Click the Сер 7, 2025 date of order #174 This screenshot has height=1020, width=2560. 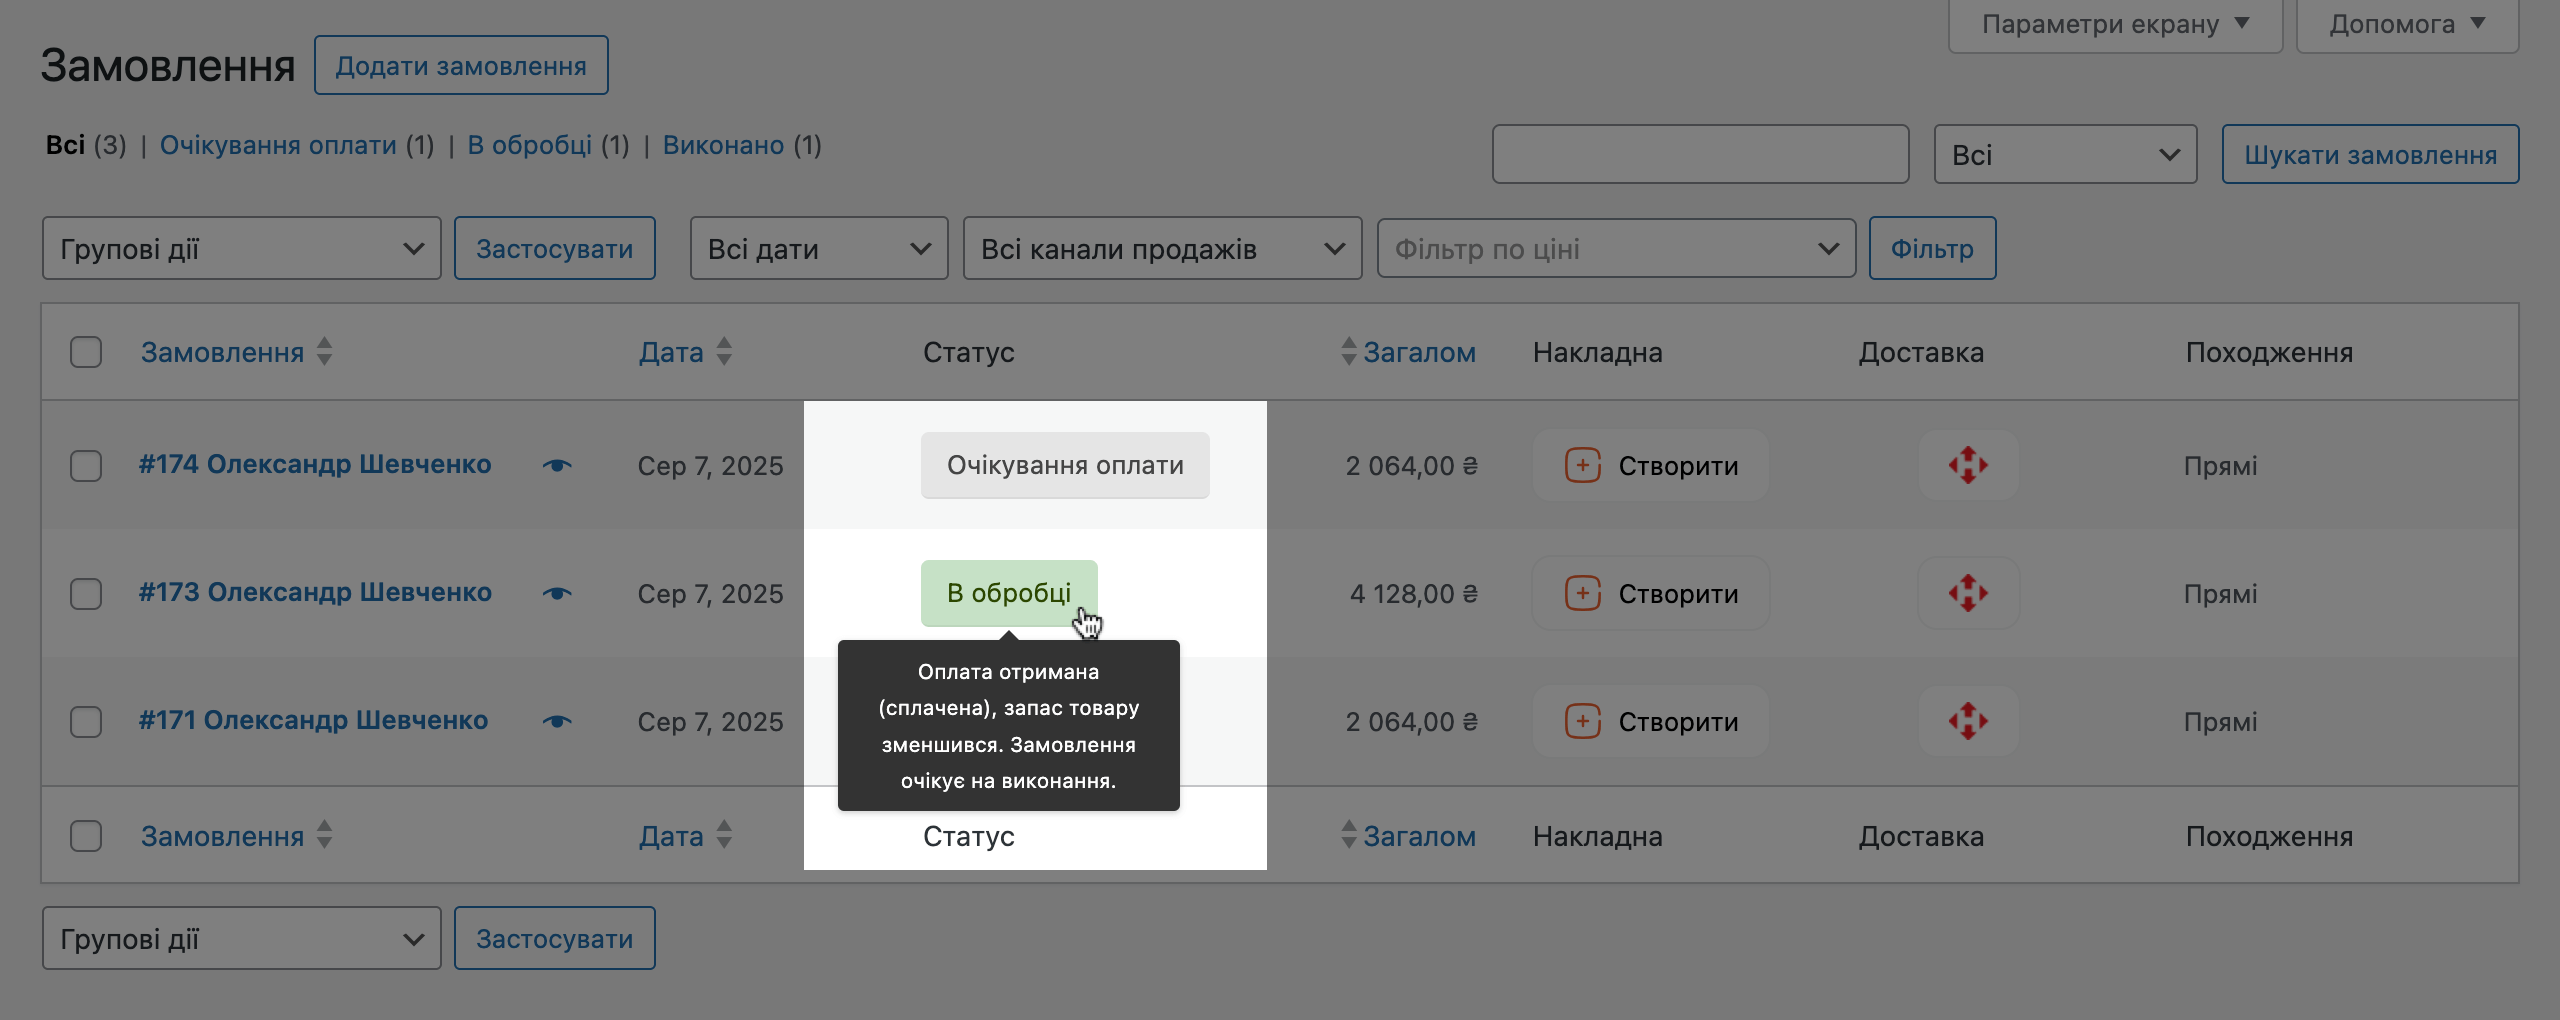coord(710,466)
